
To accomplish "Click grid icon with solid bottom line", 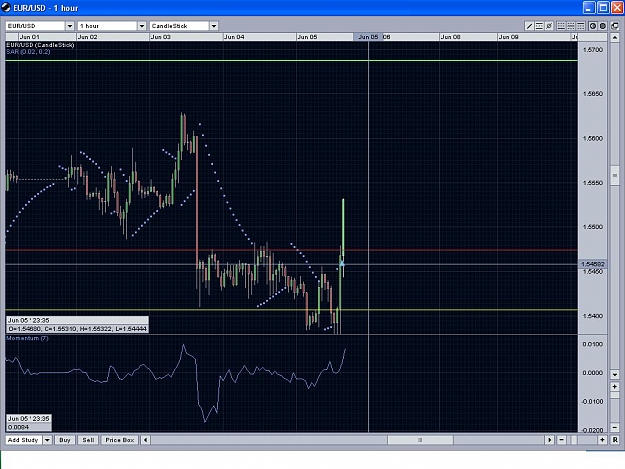I will [x=561, y=26].
